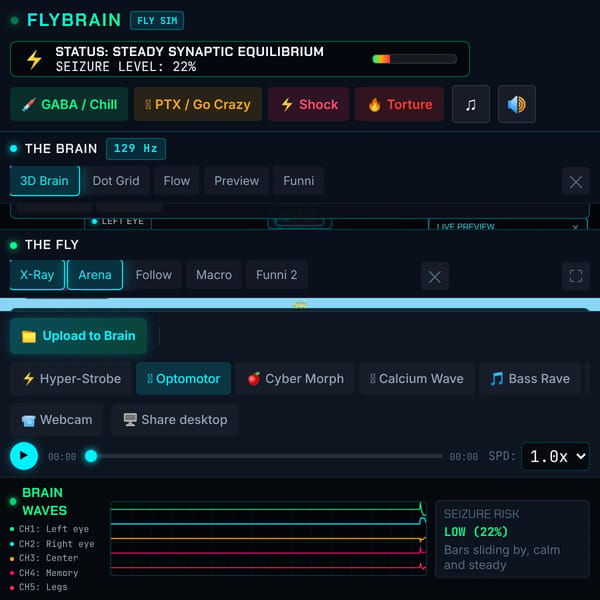Click the music note icon button
This screenshot has height=600, width=600.
(x=471, y=104)
